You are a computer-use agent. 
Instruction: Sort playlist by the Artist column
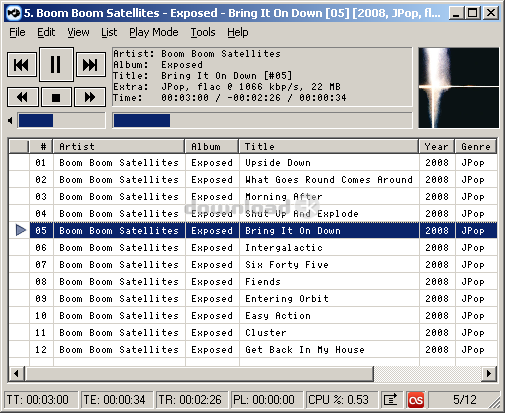119,147
